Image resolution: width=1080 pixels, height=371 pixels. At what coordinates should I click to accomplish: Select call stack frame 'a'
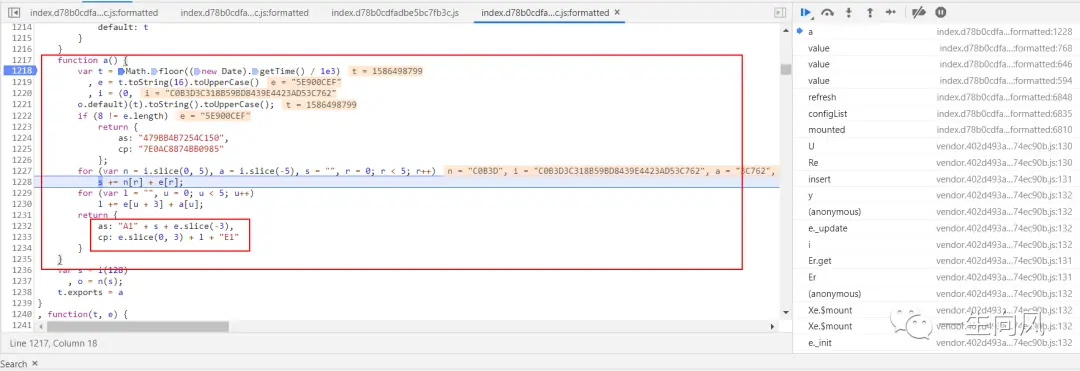click(x=937, y=32)
